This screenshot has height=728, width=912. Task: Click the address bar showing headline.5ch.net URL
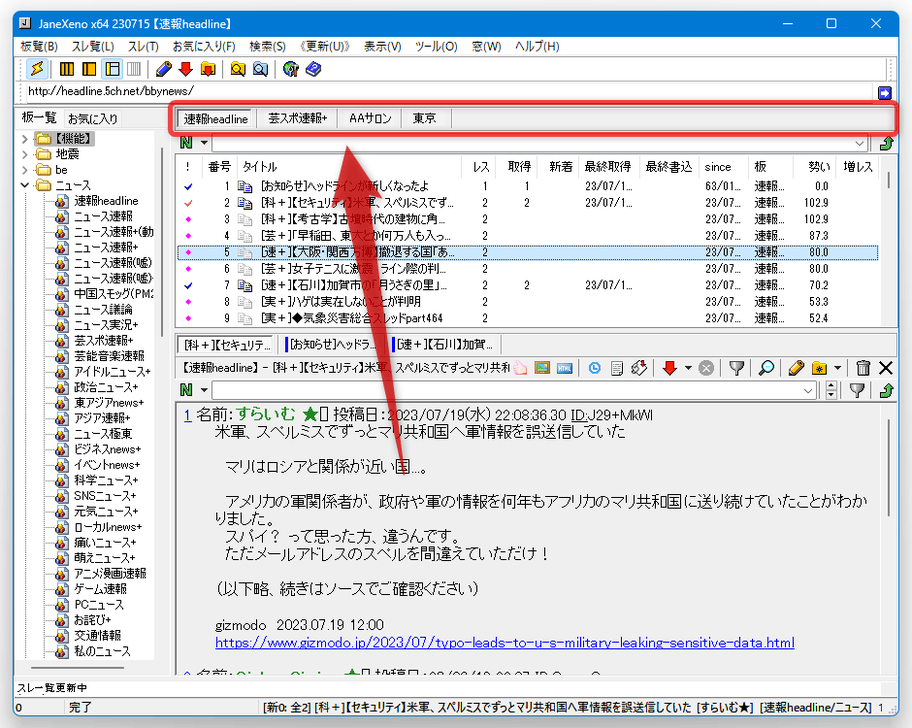click(449, 92)
